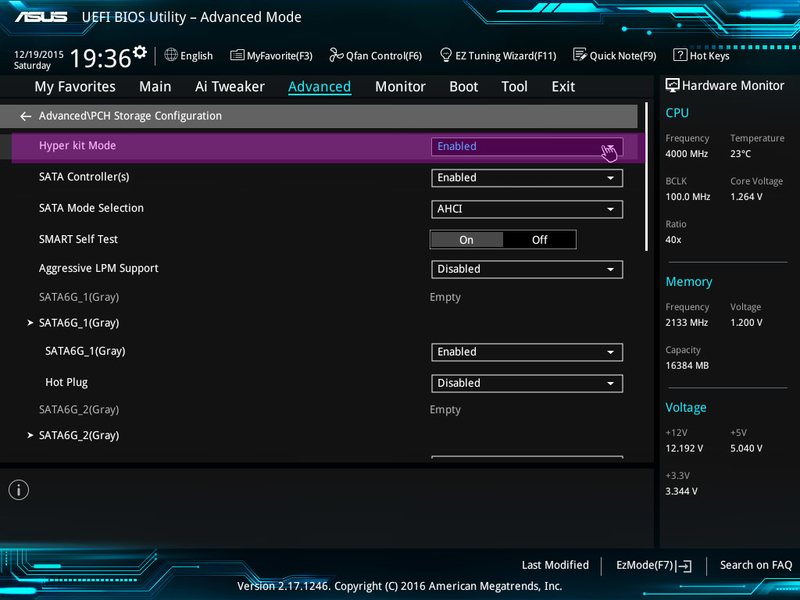
Task: Click the +12V value 12.192 V
Action: tap(684, 448)
